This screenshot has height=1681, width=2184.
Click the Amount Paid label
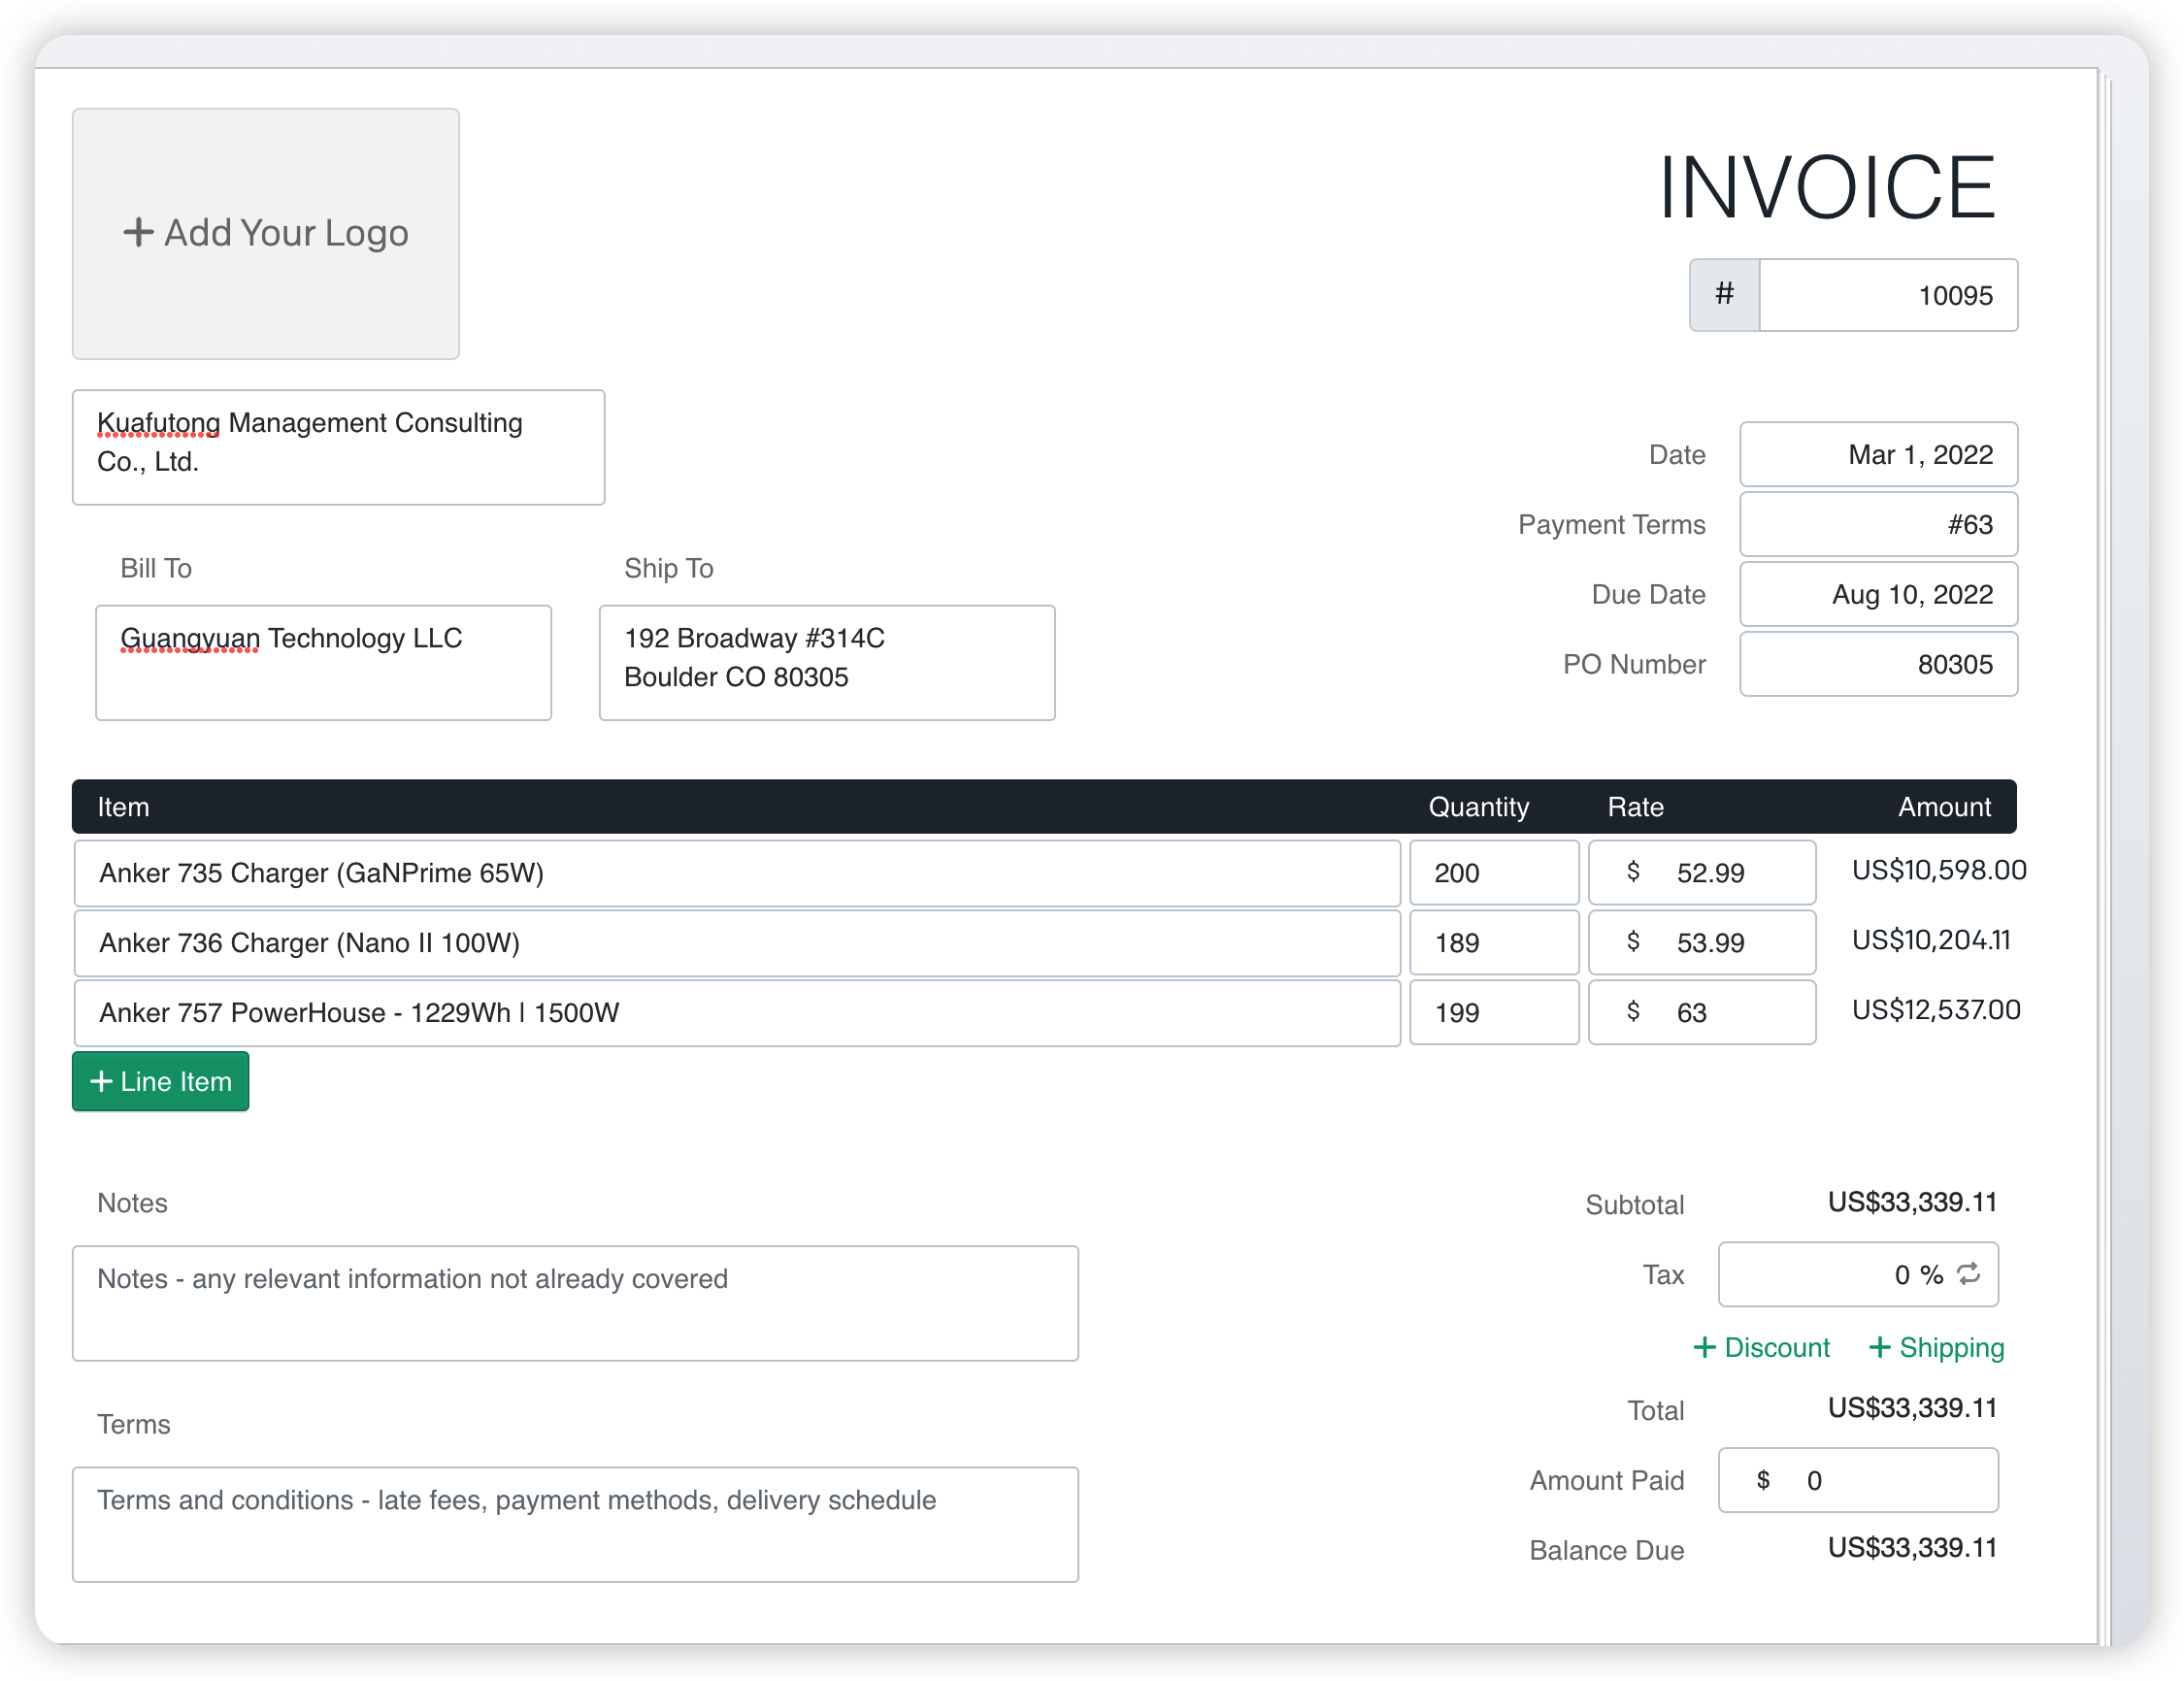point(1606,1480)
